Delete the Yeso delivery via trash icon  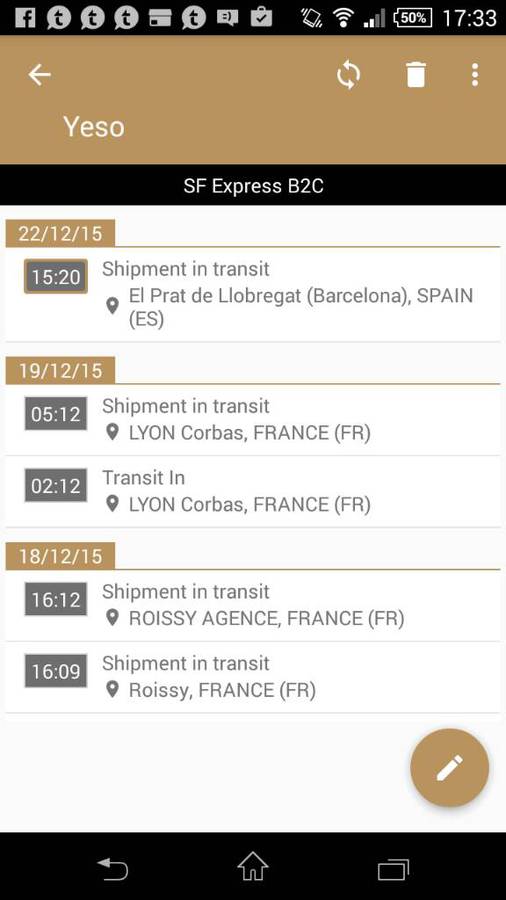point(416,75)
